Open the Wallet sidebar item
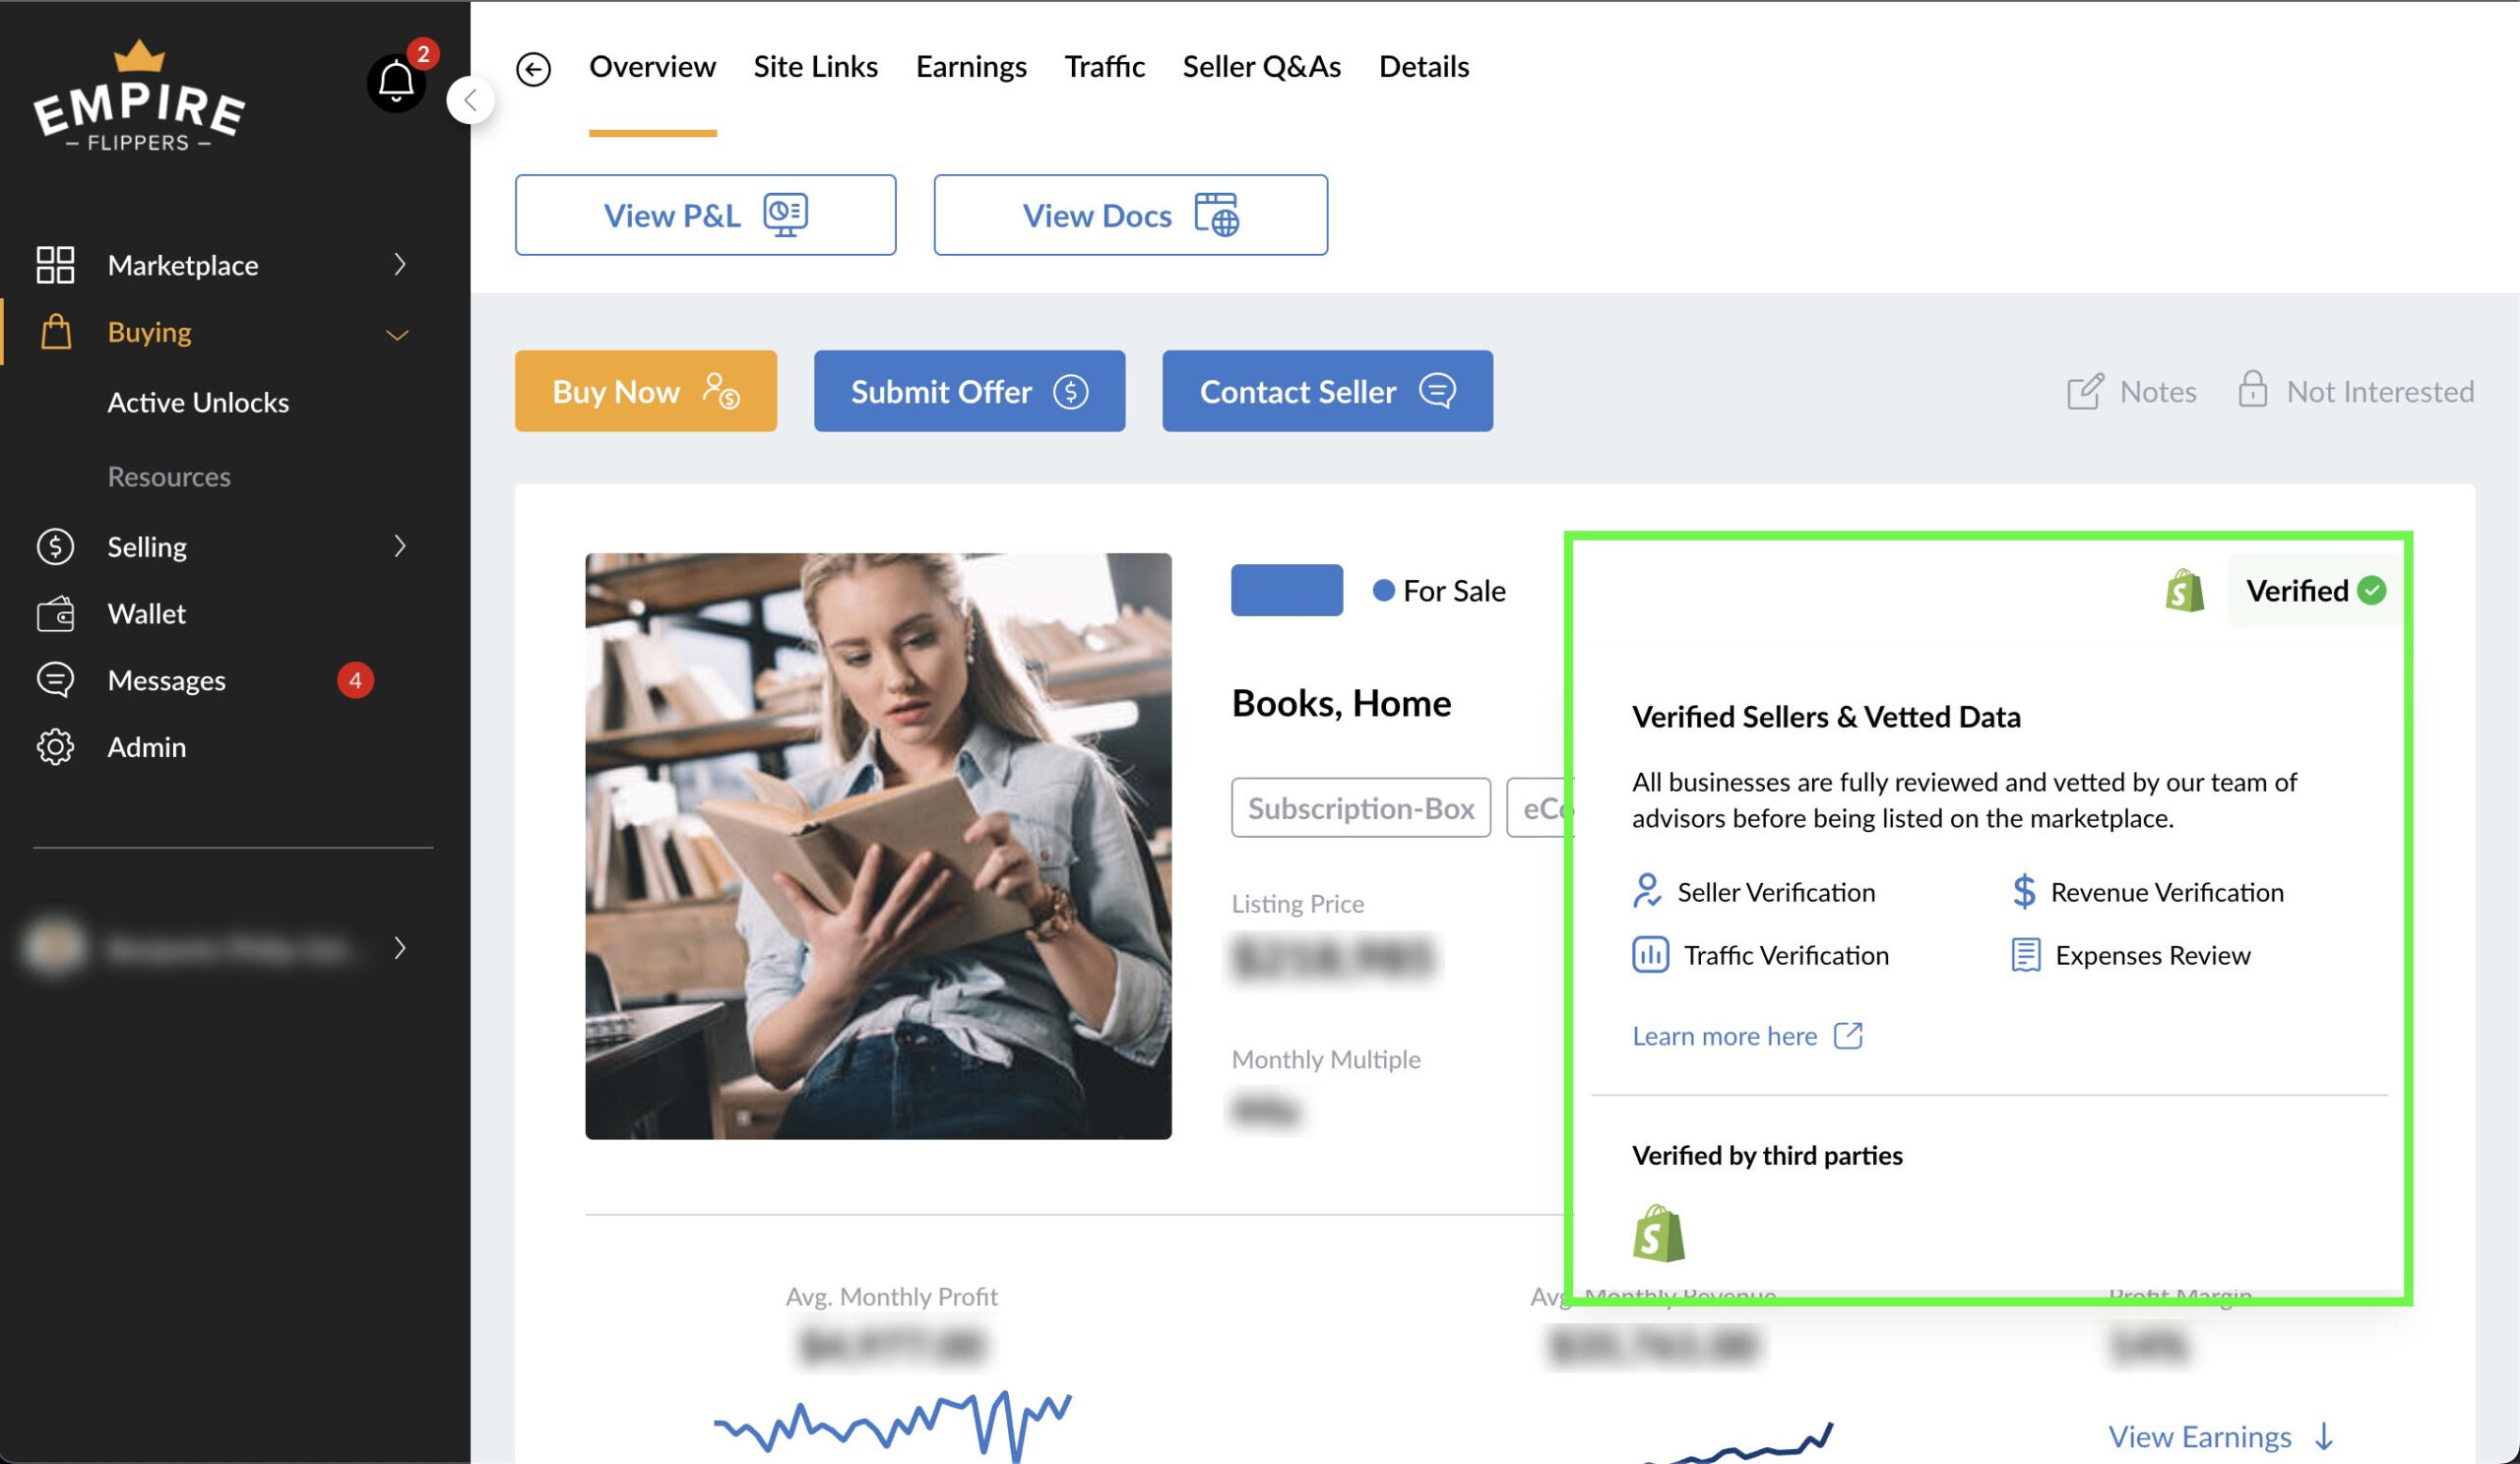 146,613
